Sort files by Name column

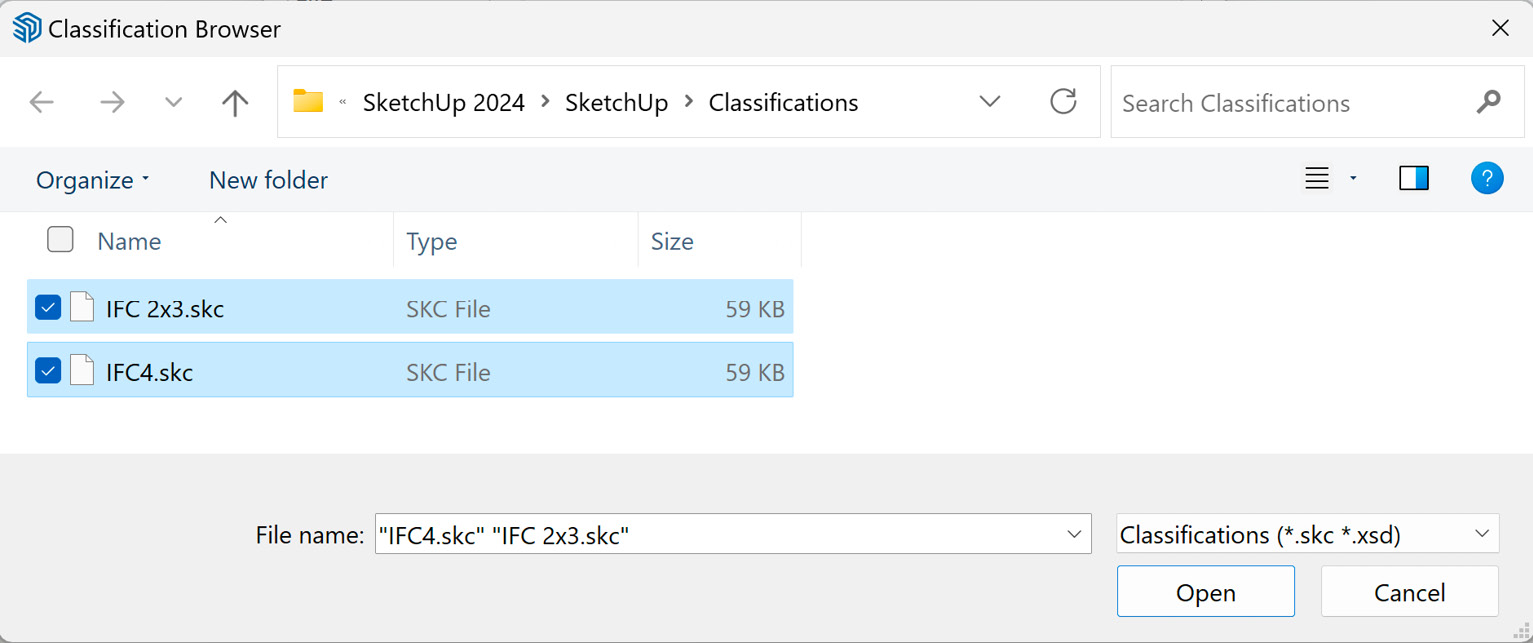129,241
